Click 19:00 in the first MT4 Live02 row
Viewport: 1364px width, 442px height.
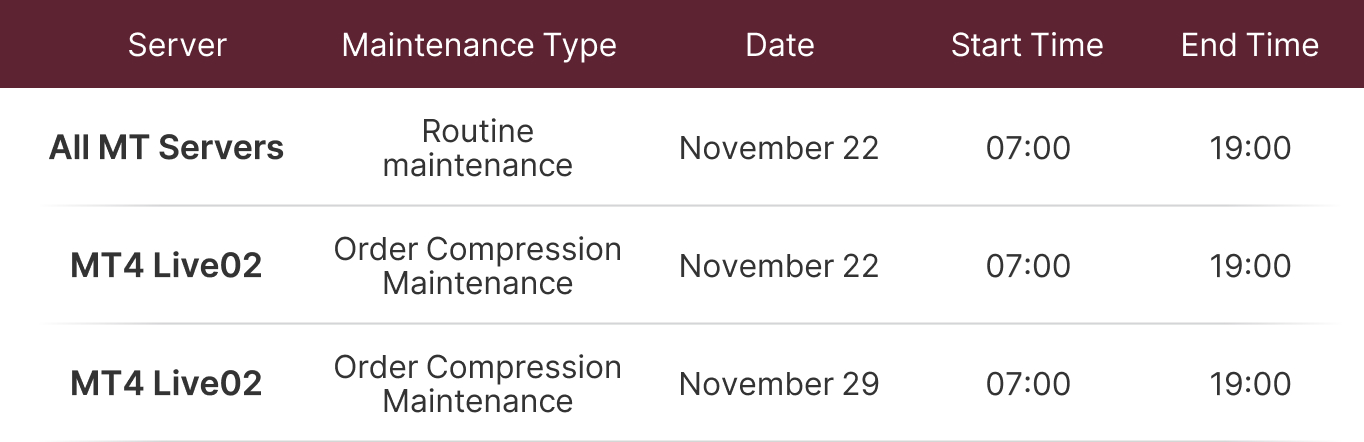(1250, 266)
